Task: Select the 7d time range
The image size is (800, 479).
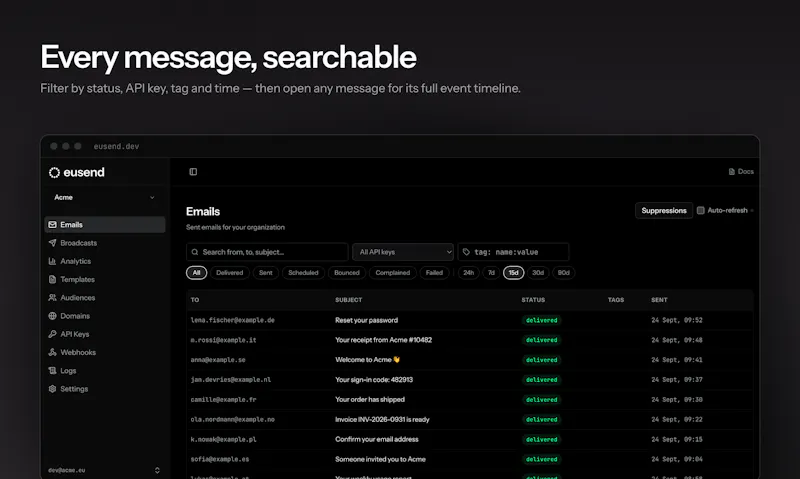Action: coord(491,273)
